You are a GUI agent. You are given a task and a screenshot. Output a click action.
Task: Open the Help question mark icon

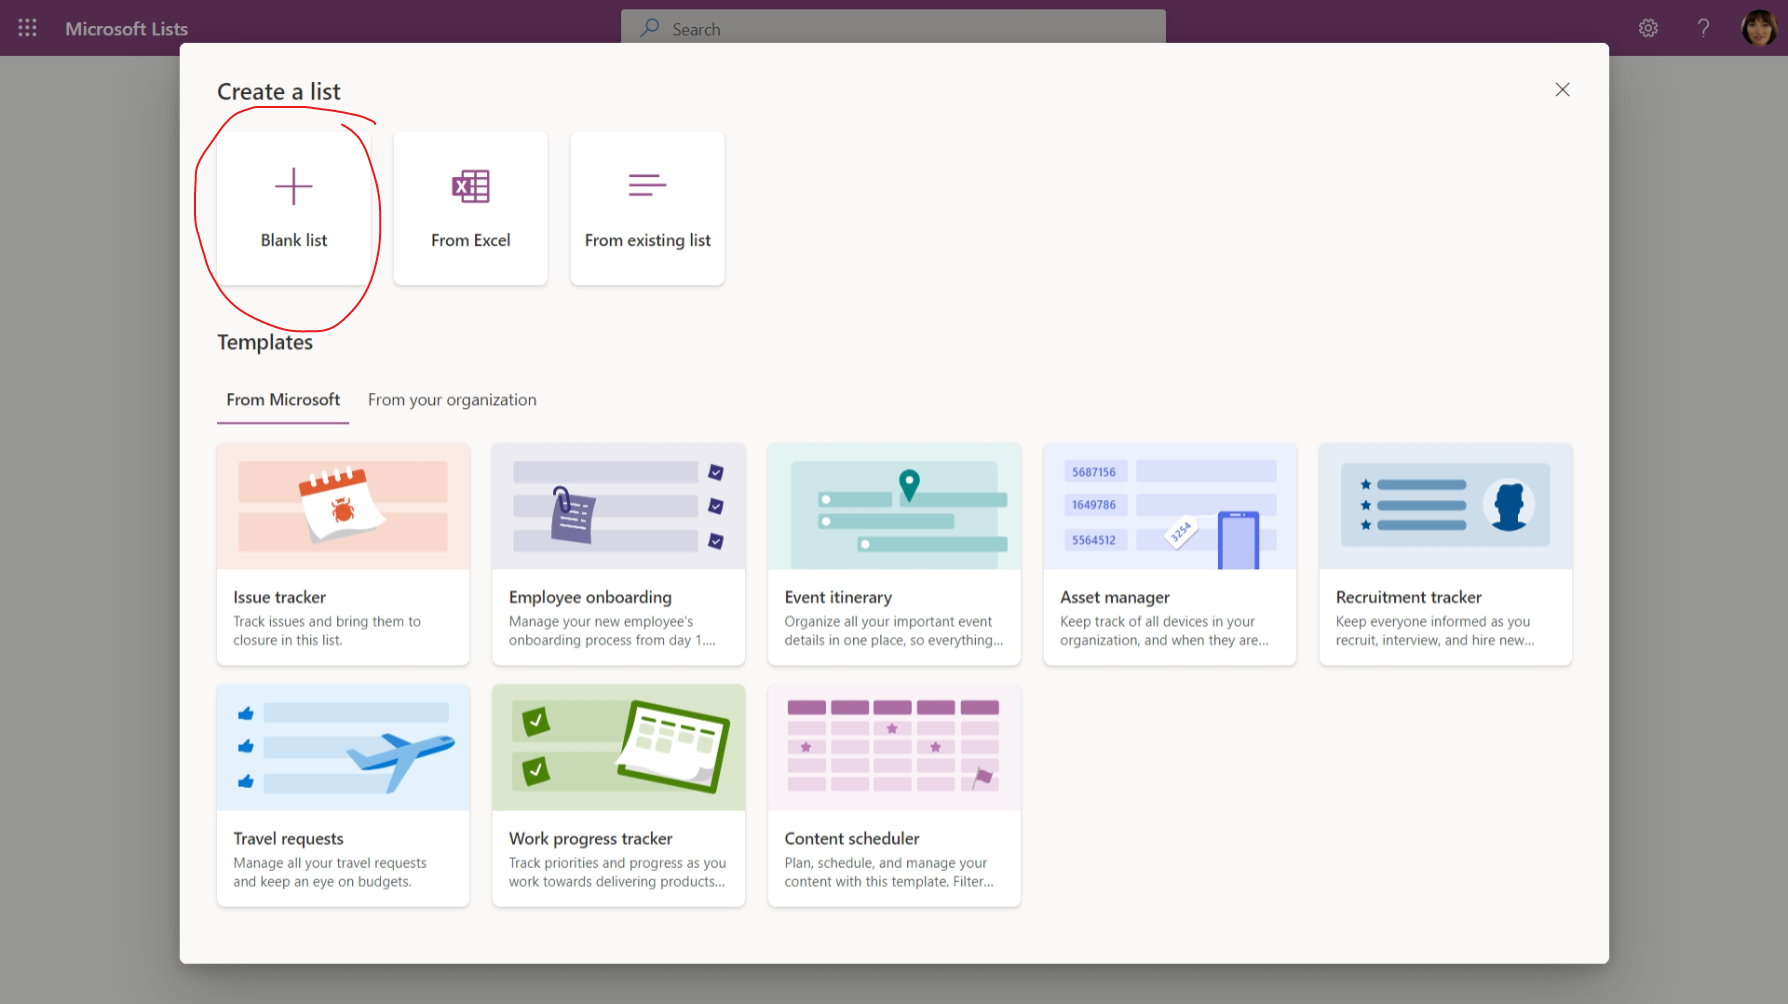(x=1703, y=28)
